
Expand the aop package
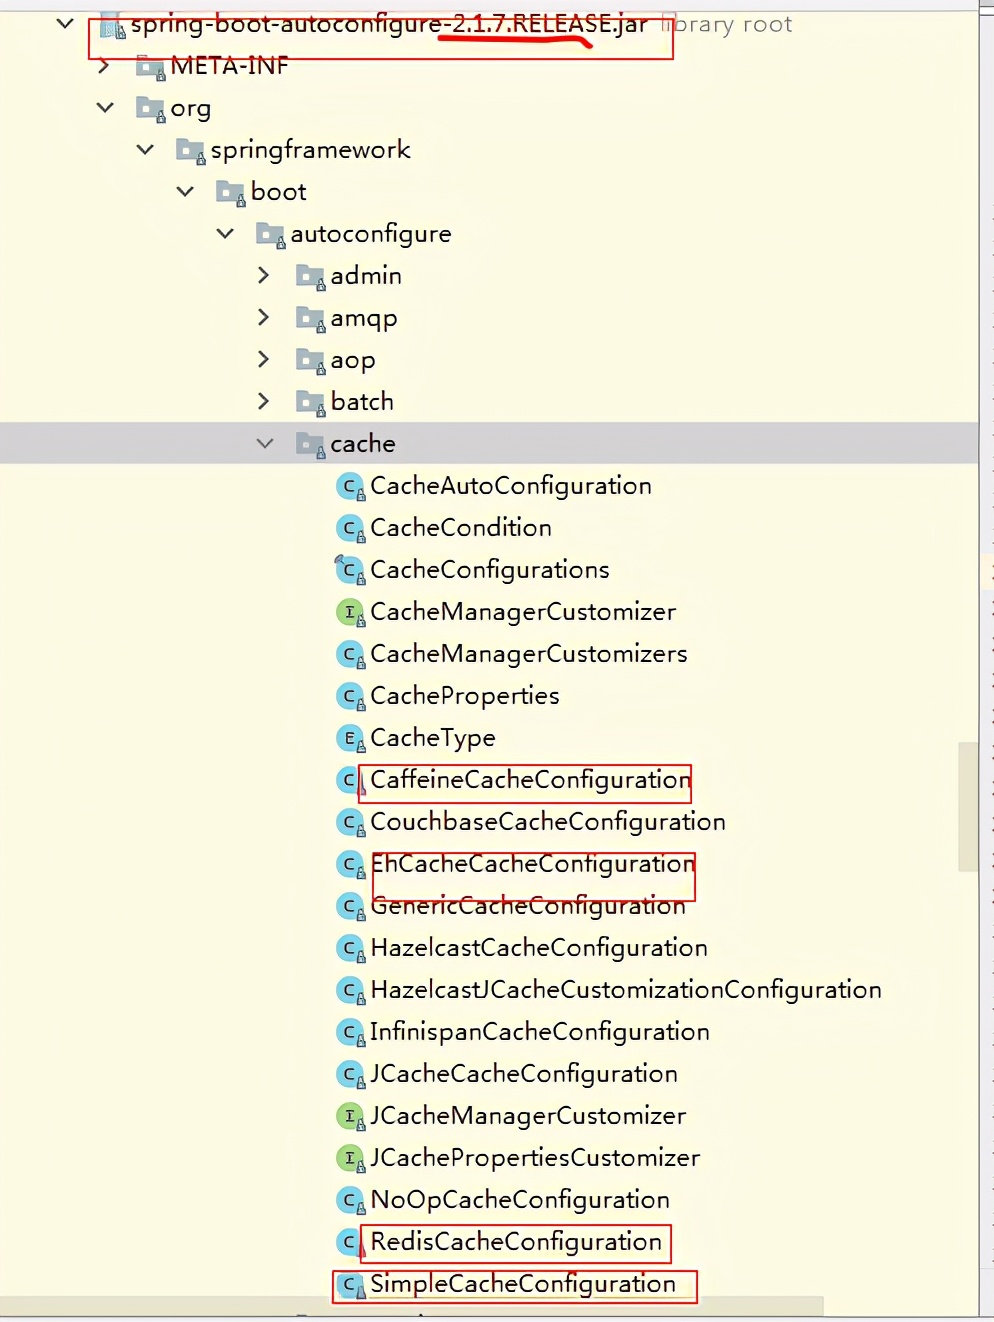pos(264,359)
